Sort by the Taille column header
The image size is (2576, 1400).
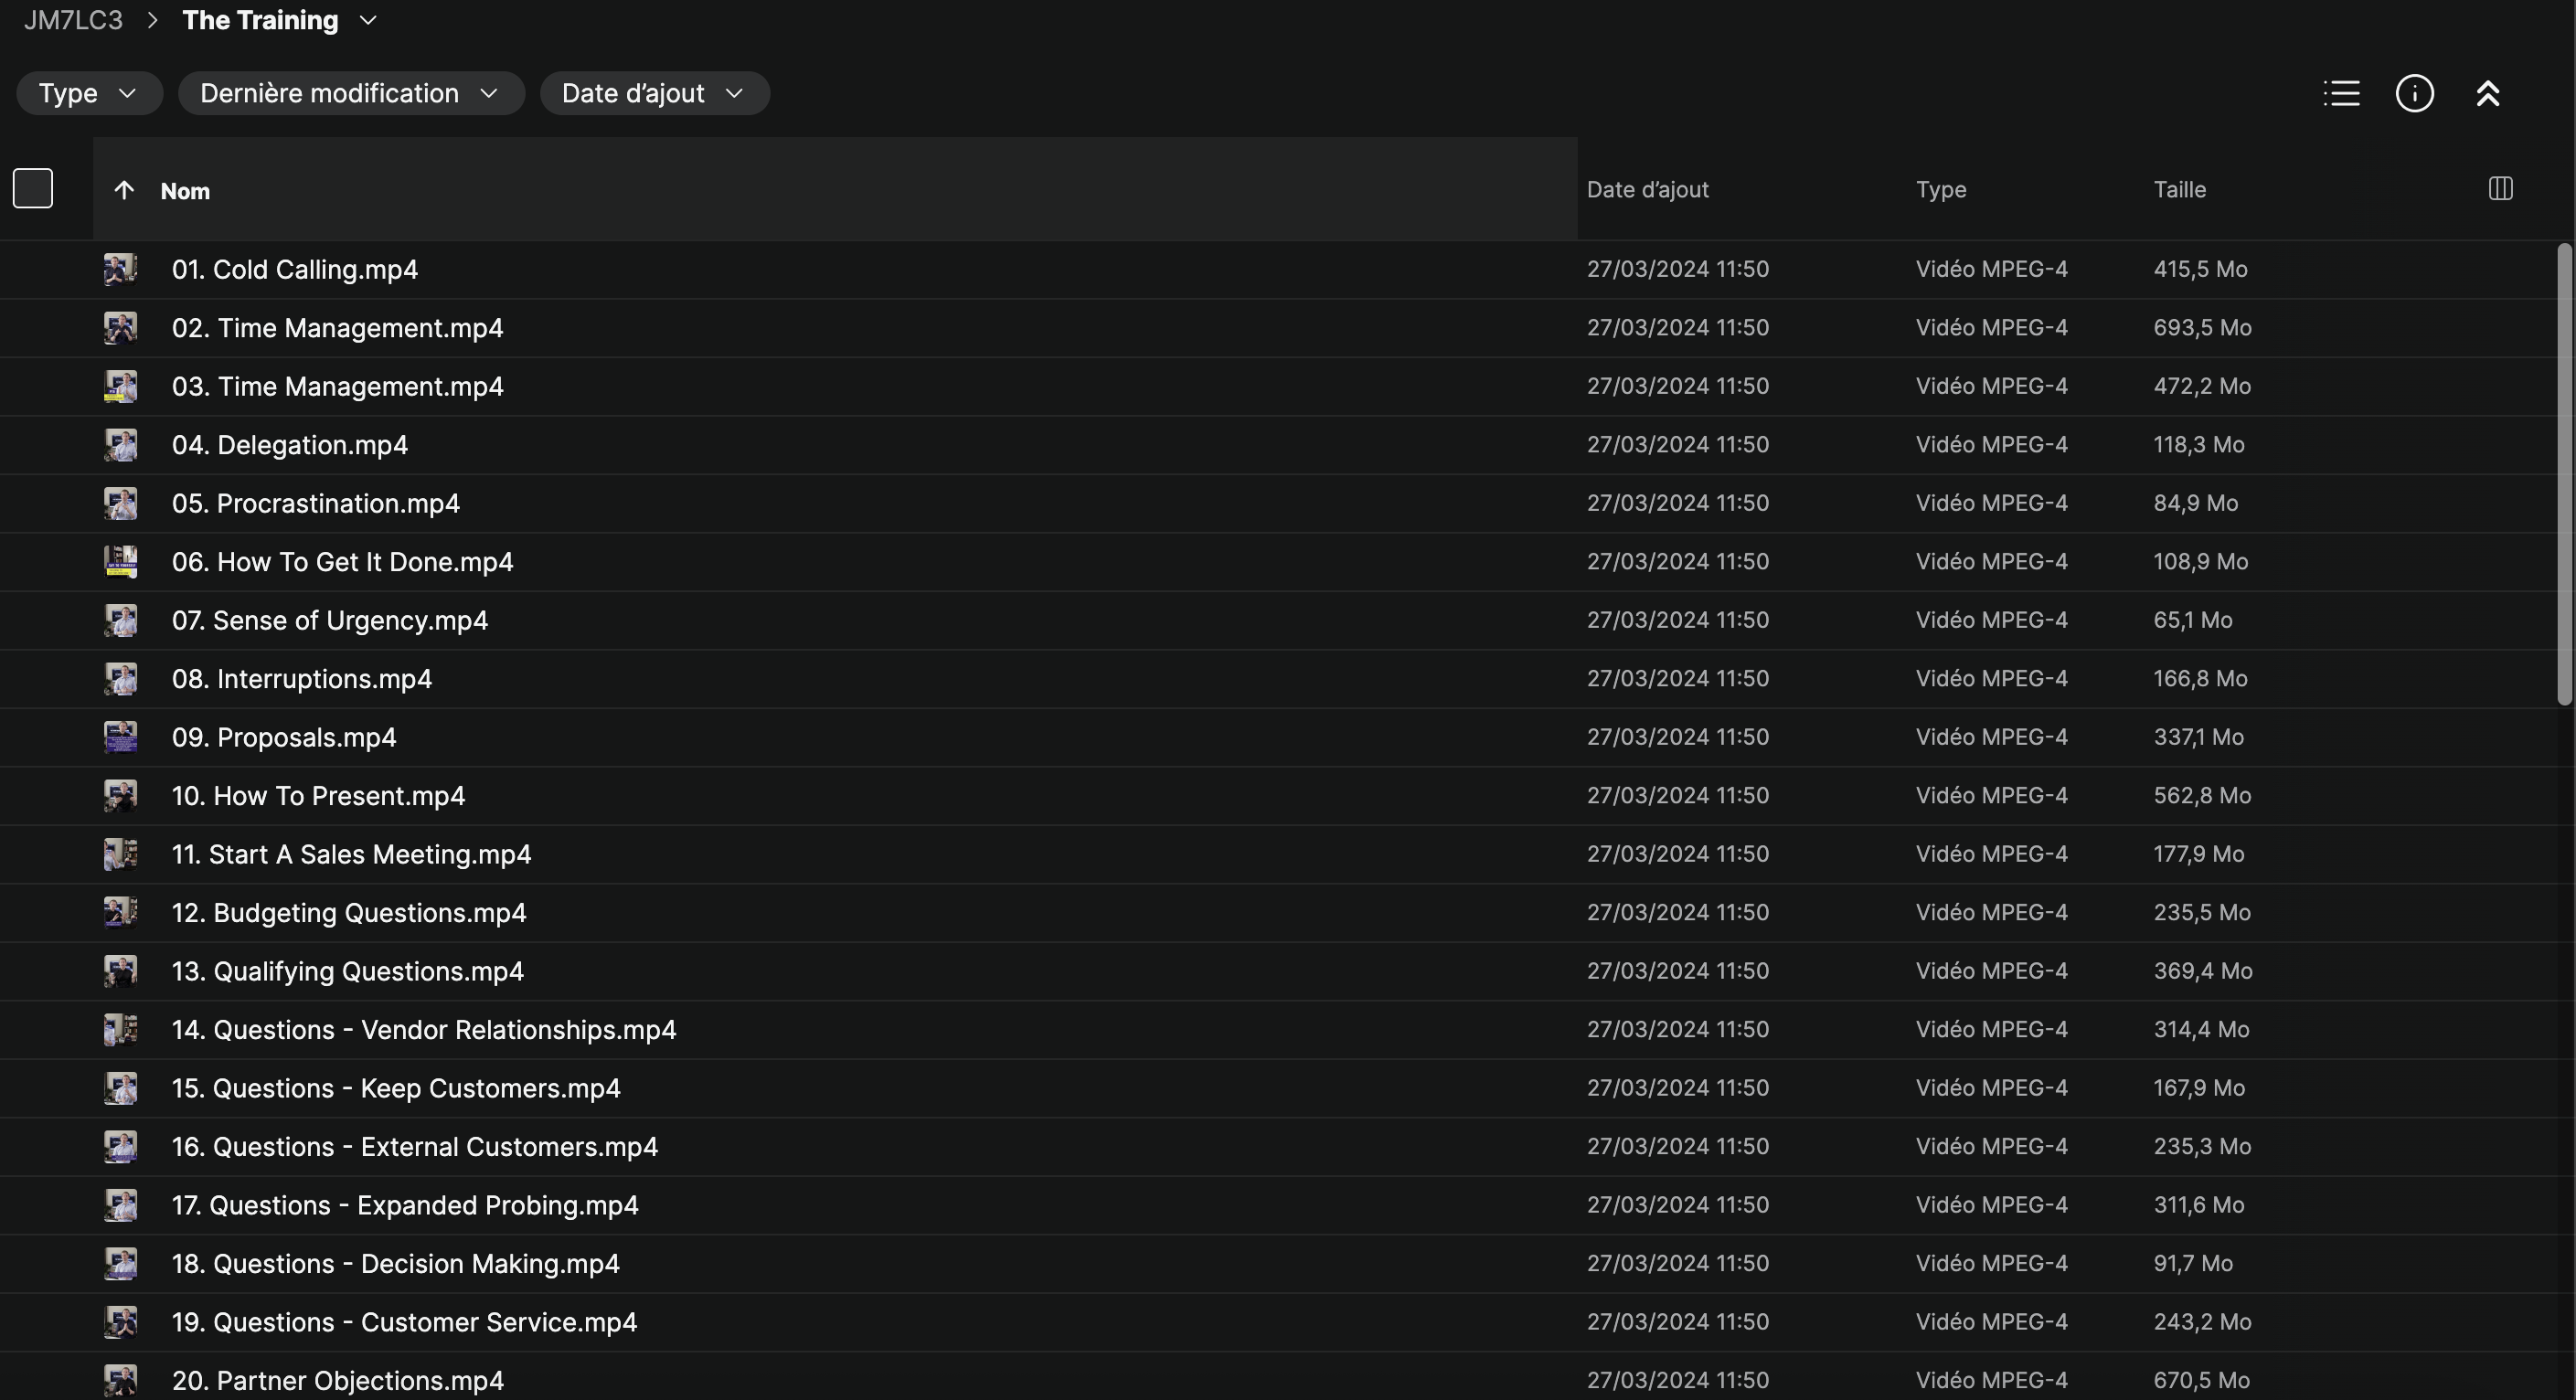click(x=2179, y=189)
